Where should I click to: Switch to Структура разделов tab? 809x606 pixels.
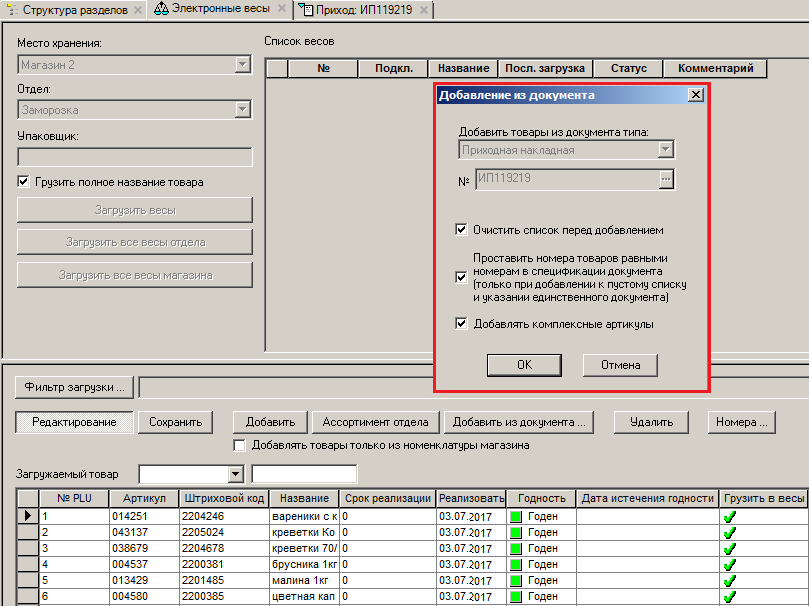[x=75, y=10]
